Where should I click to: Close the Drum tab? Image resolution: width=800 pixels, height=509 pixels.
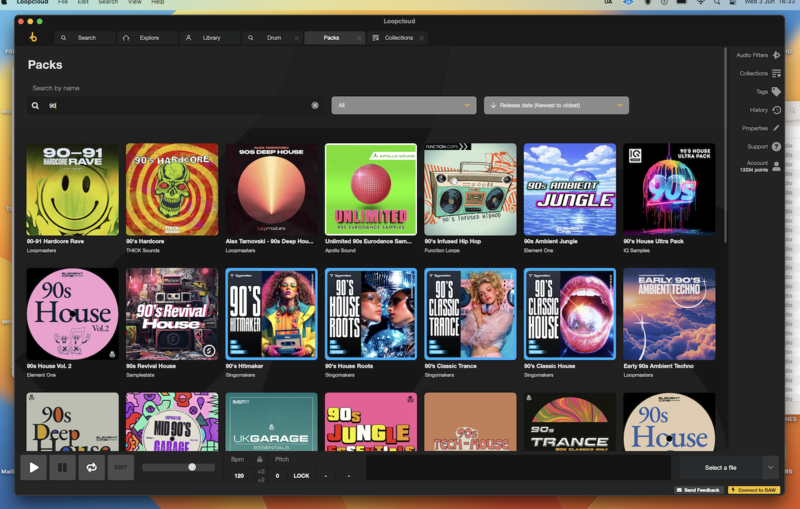pos(297,38)
